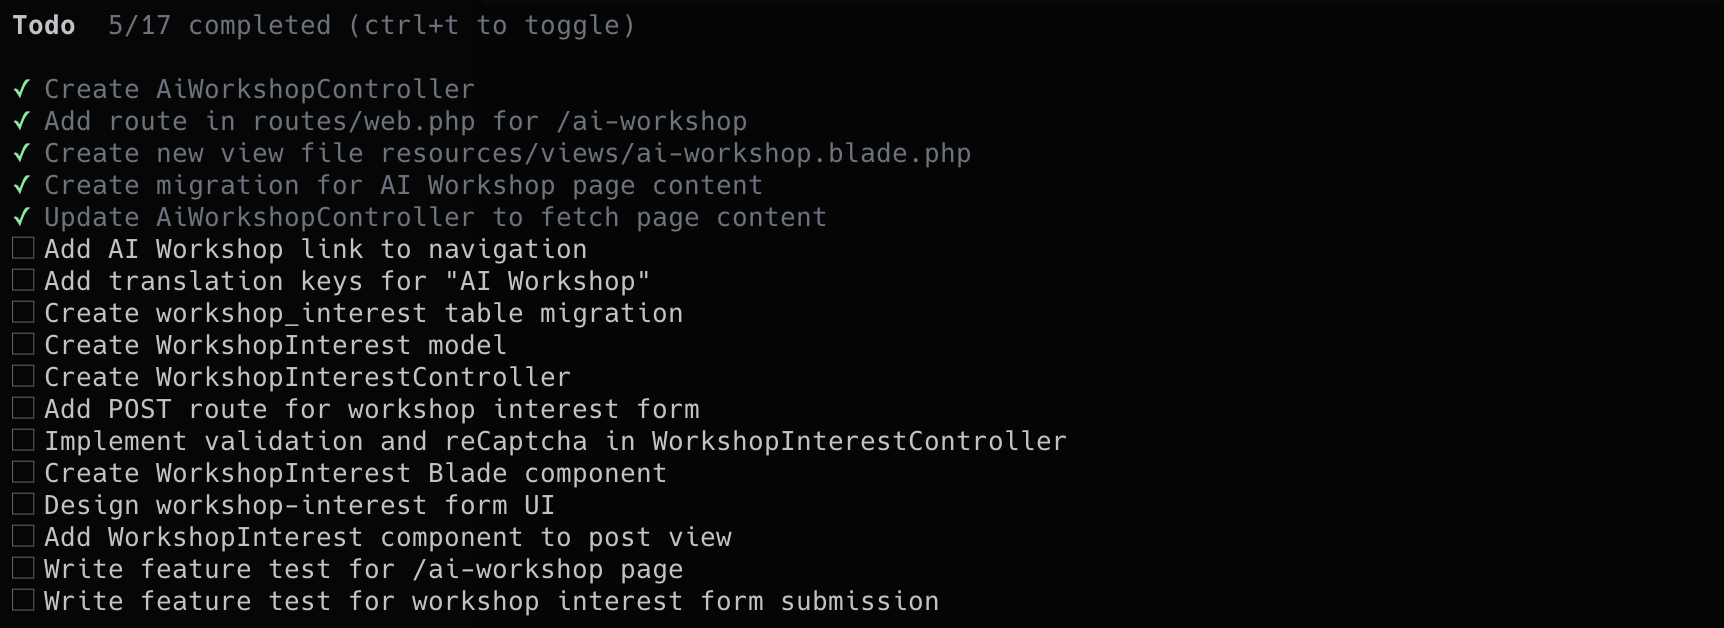
Task: Check the validation and reCaptcha task box
Action: pyautogui.click(x=23, y=440)
